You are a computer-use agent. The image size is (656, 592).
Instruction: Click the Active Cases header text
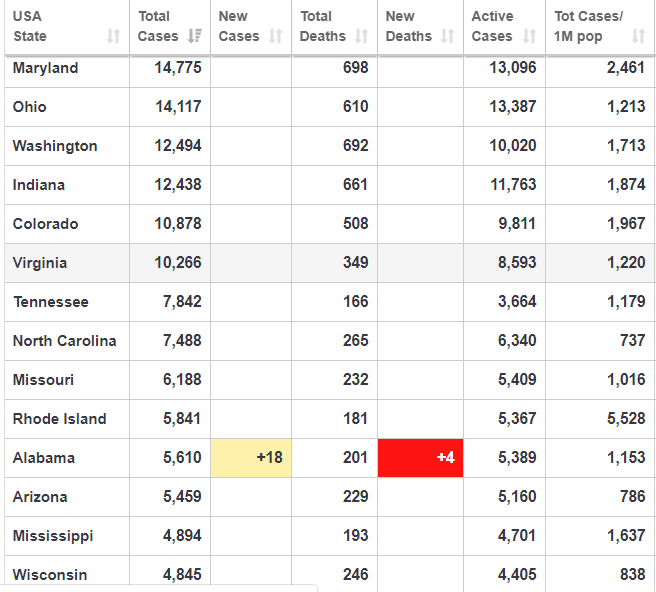coord(492,26)
